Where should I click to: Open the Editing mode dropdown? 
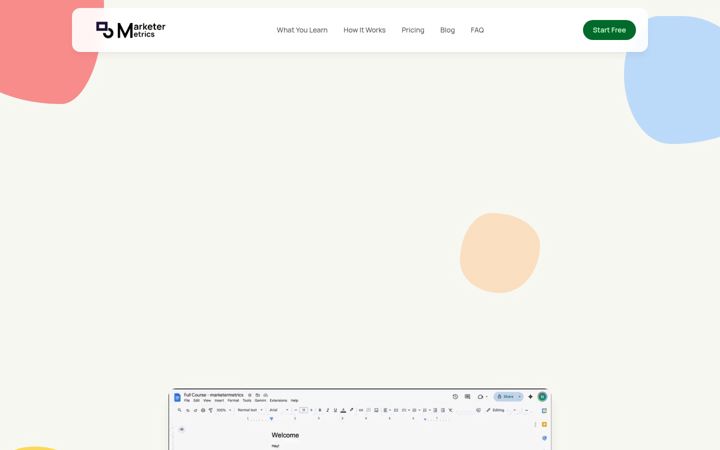coord(501,410)
